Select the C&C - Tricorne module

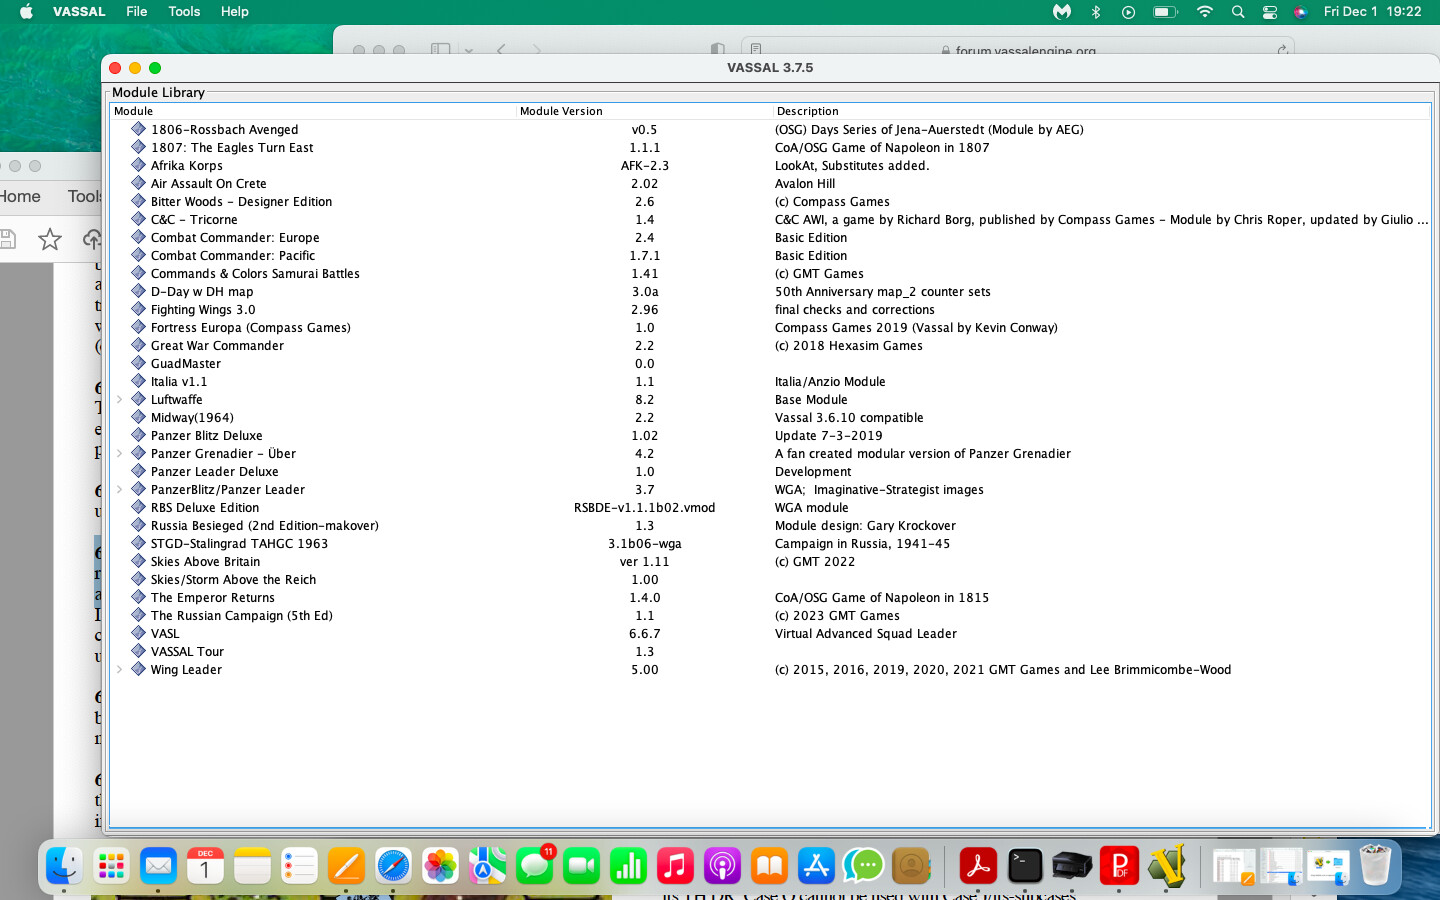pos(194,219)
